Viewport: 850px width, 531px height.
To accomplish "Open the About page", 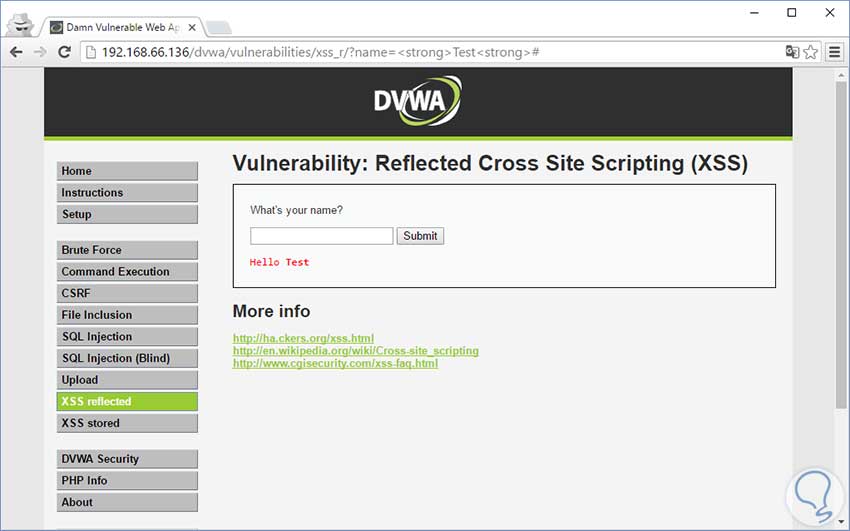I will click(x=127, y=502).
